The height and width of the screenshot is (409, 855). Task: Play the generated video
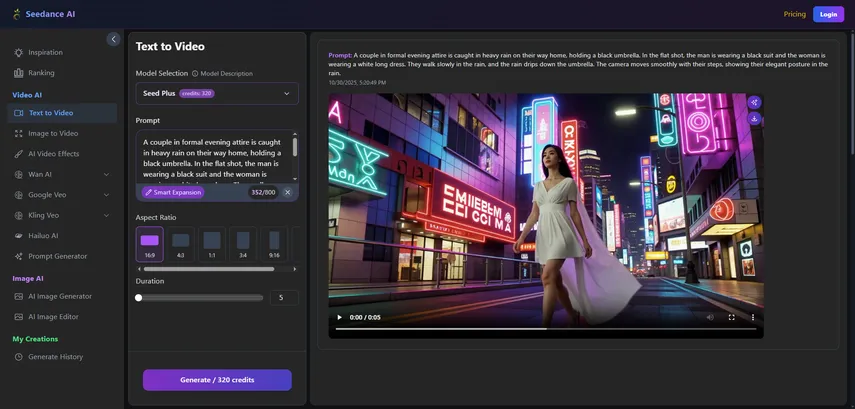(339, 317)
